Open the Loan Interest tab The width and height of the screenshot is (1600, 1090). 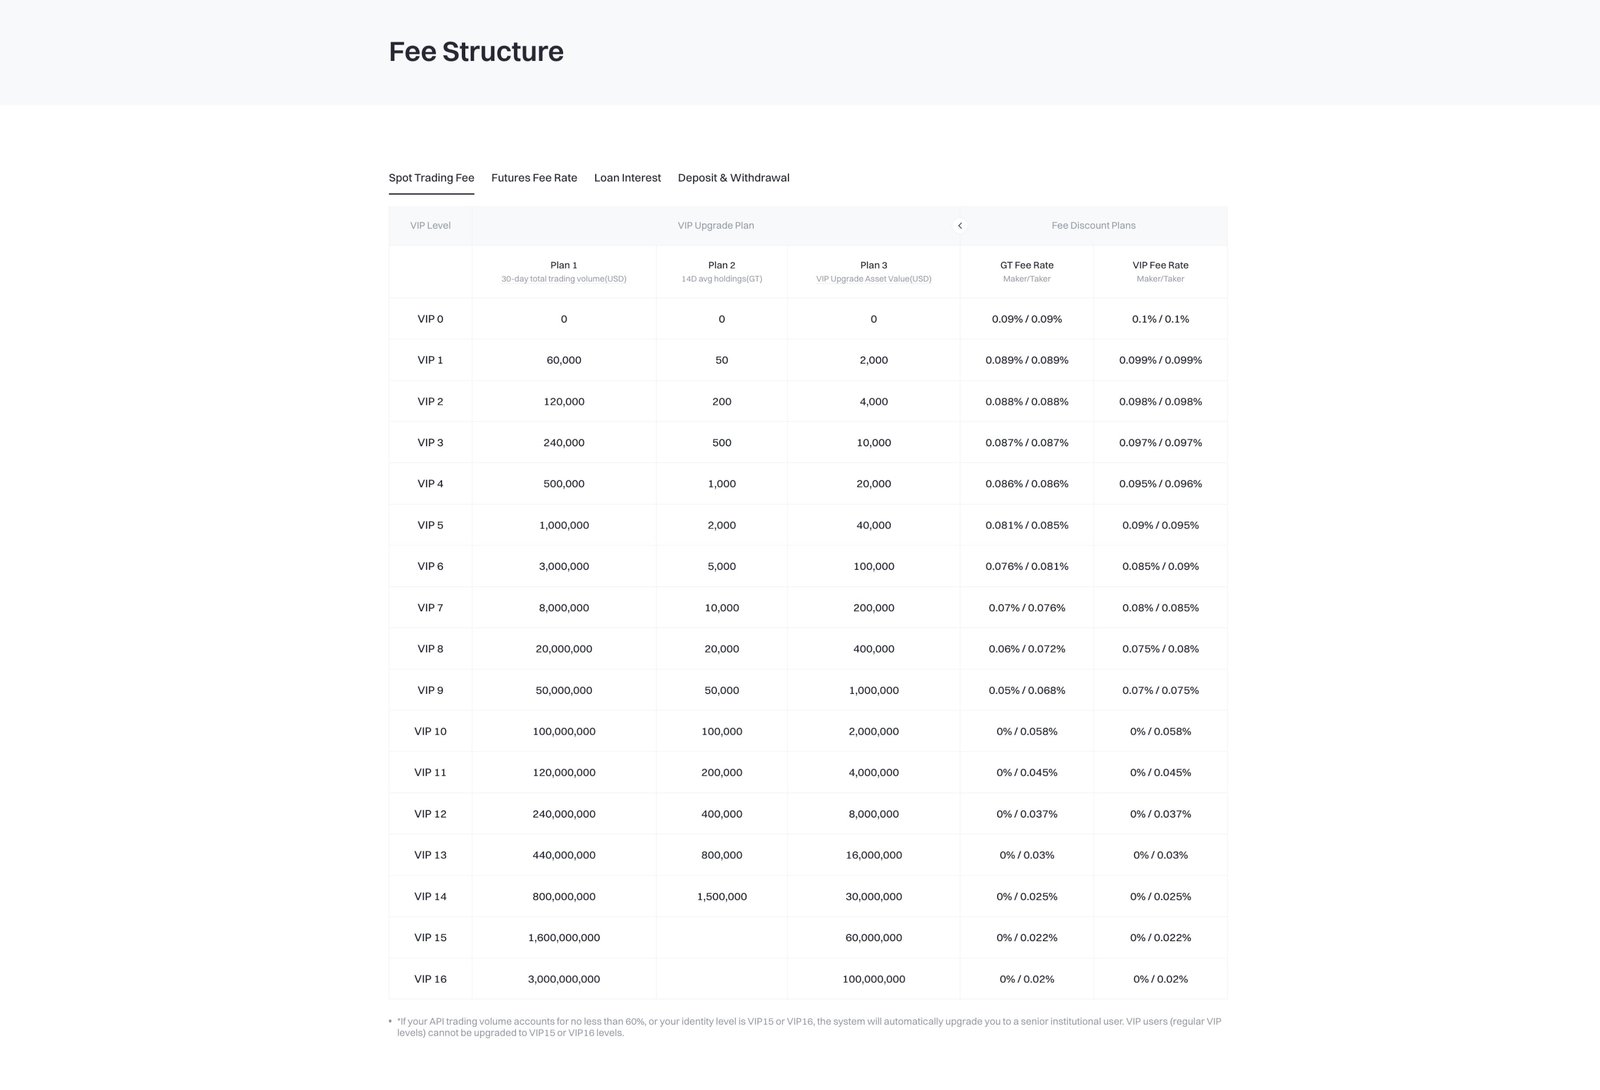[627, 177]
